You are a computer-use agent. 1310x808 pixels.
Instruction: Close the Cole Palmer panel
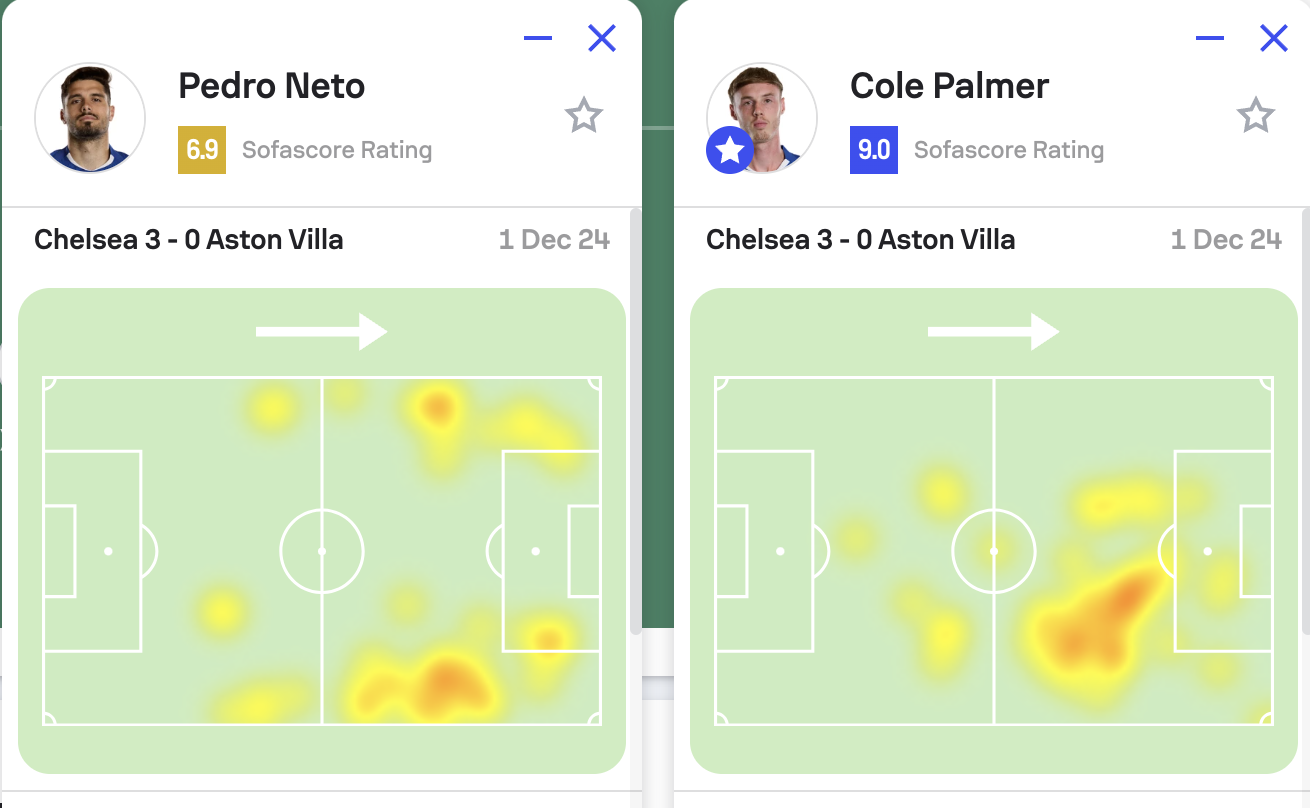[1274, 38]
